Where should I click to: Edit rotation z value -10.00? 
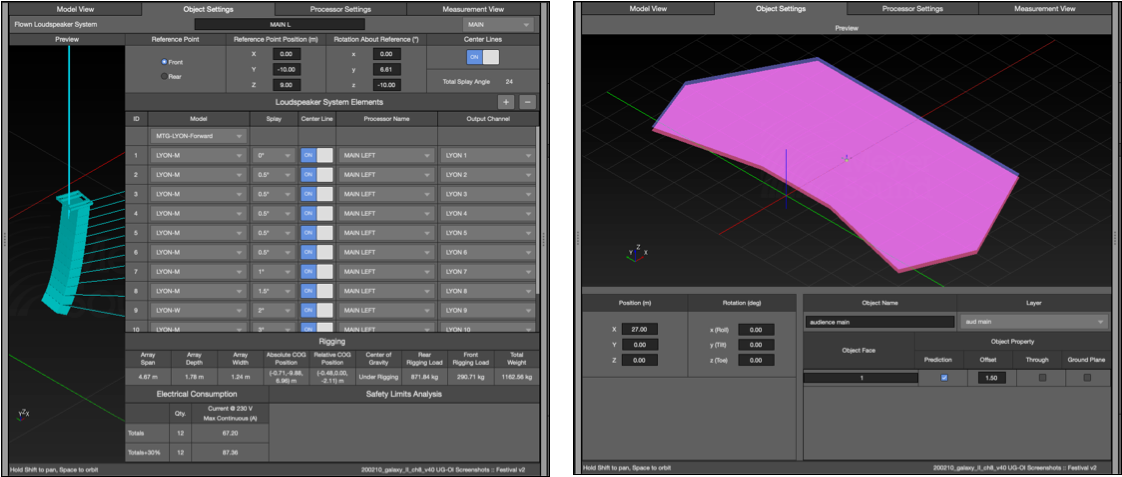point(386,85)
